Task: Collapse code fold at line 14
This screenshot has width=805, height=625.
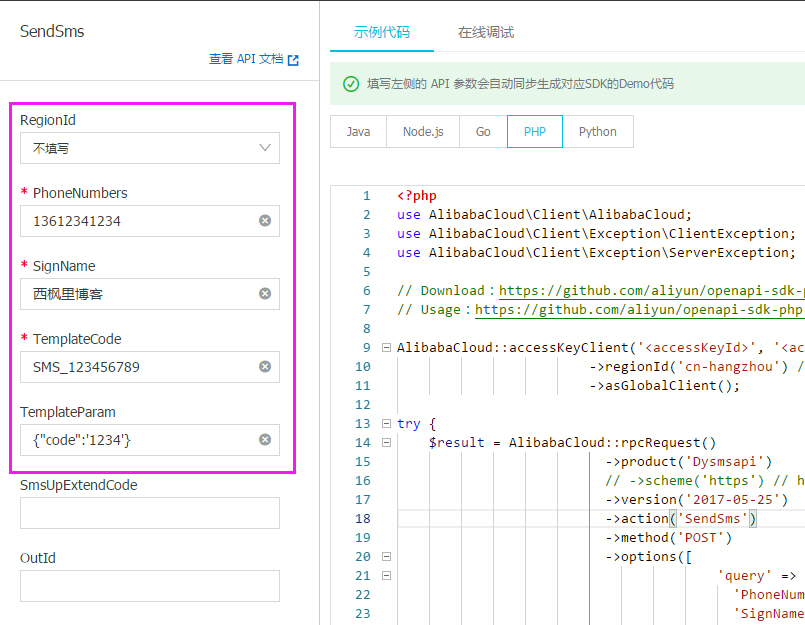Action: pos(387,443)
